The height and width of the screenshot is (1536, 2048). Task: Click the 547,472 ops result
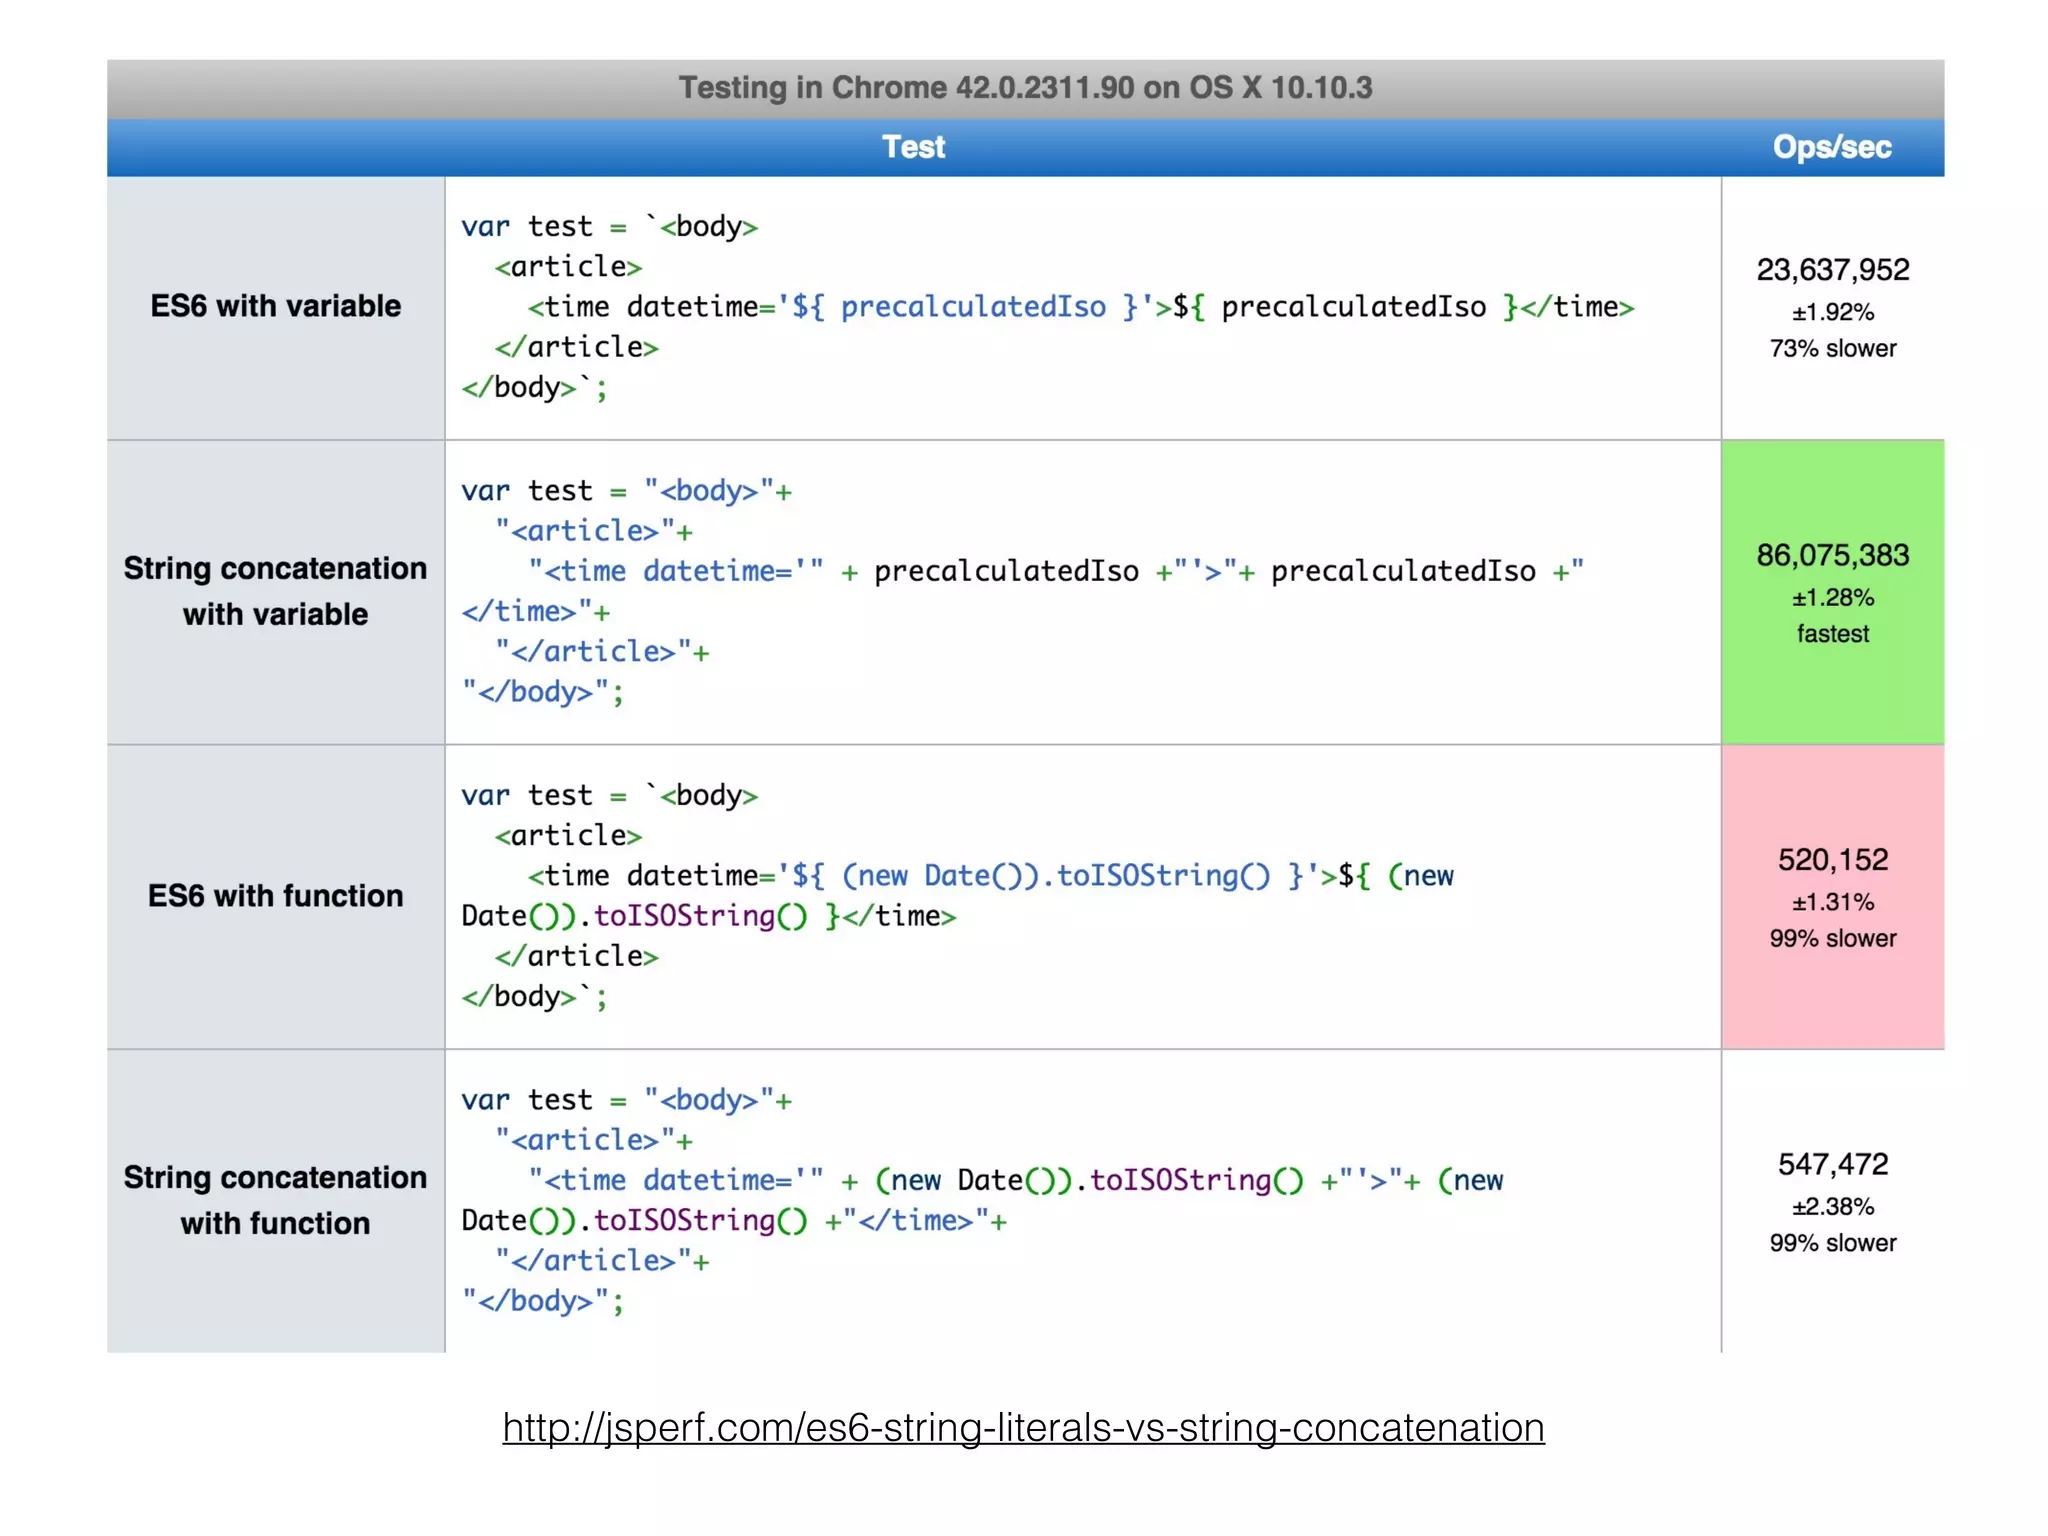point(1832,1164)
